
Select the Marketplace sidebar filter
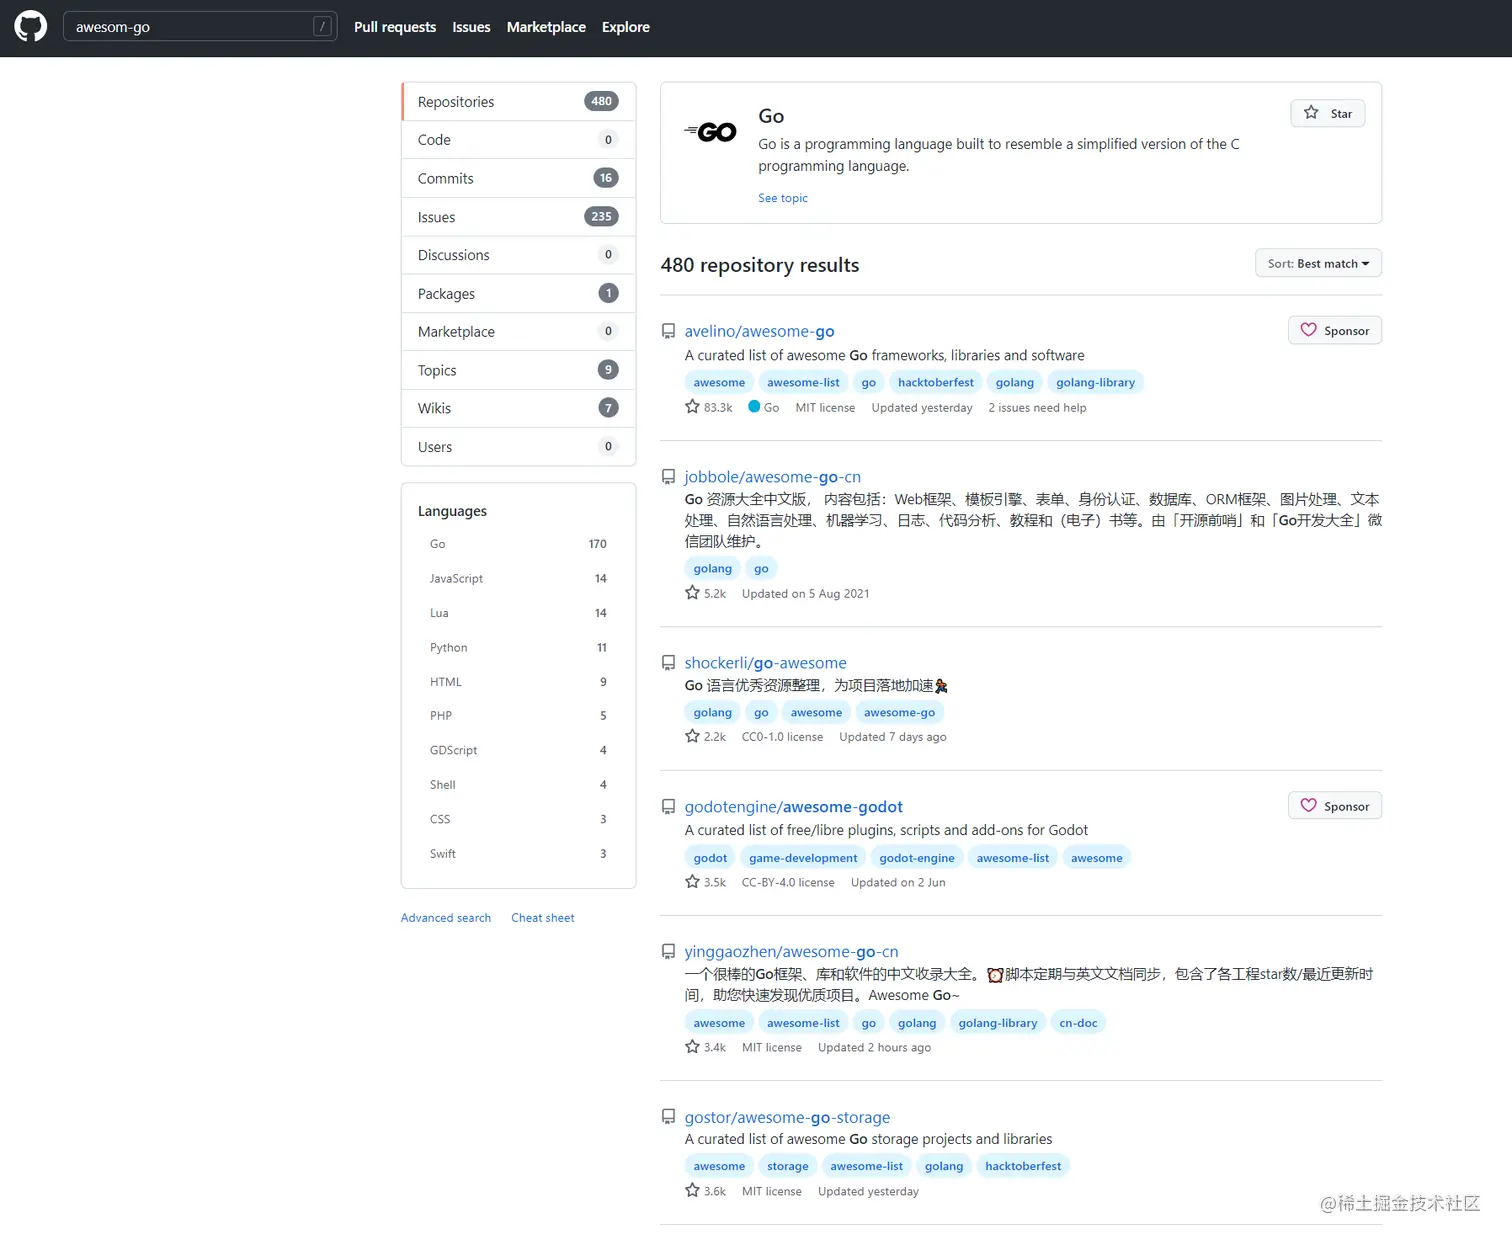click(518, 332)
